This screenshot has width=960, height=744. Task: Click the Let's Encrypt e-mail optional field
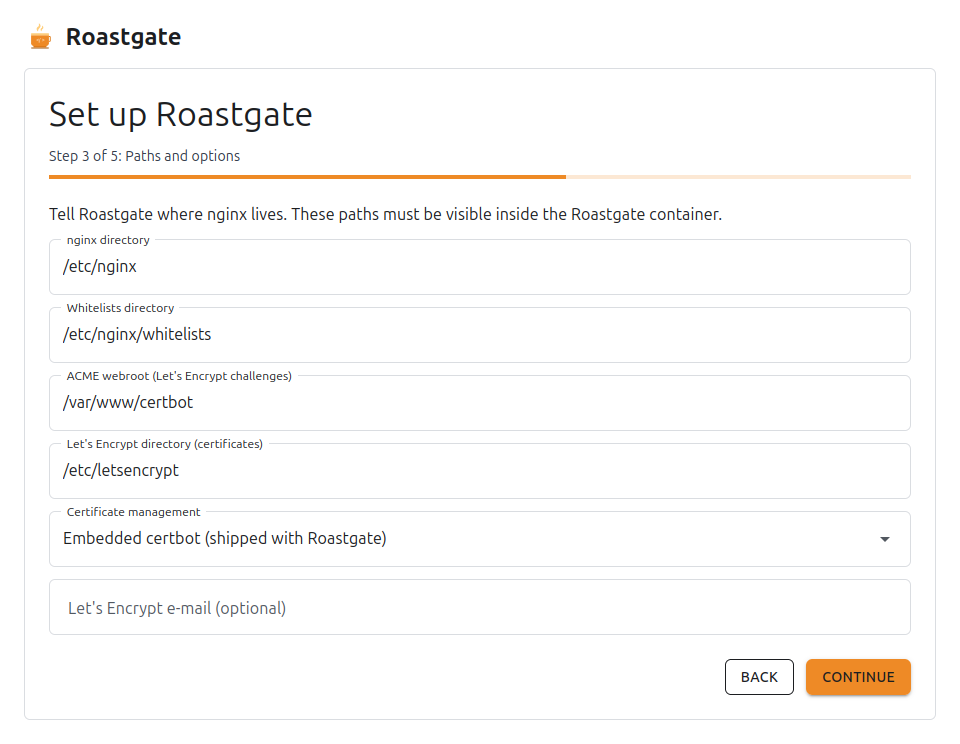(x=480, y=607)
